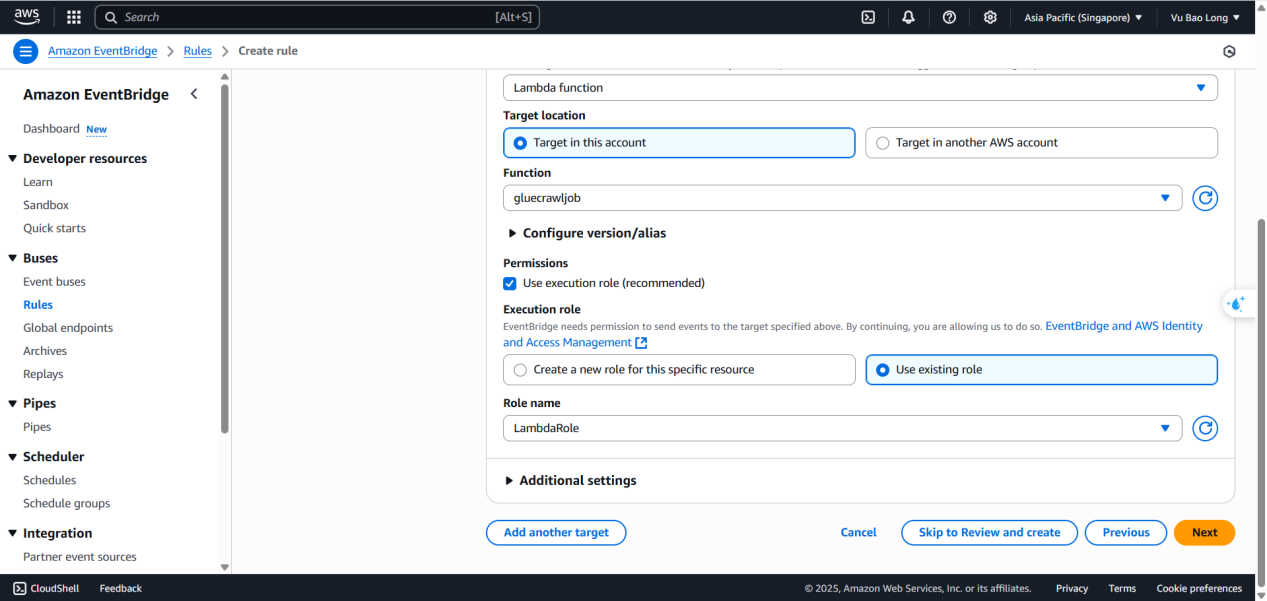This screenshot has height=601, width=1267.
Task: Collapse the Buses section
Action: click(13, 258)
